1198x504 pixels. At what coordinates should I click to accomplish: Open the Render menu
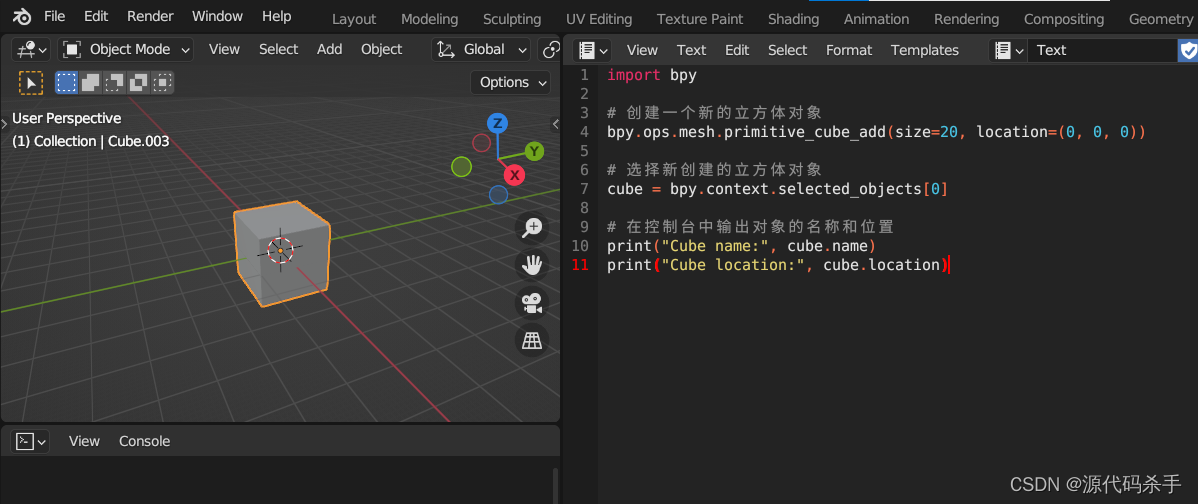point(150,16)
